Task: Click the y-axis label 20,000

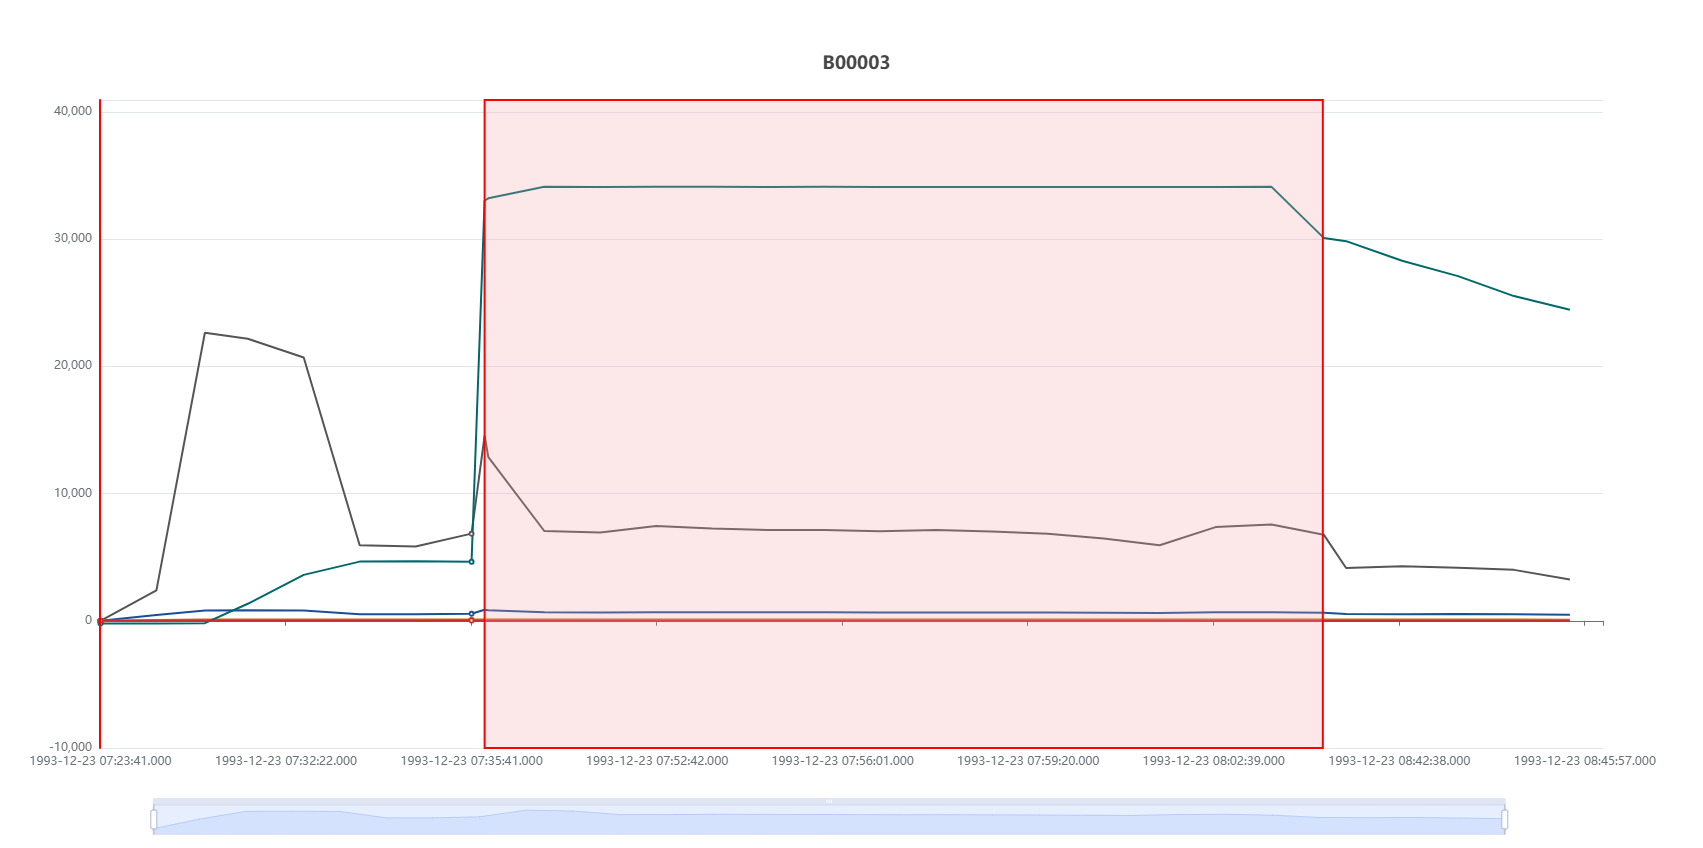Action: [72, 365]
